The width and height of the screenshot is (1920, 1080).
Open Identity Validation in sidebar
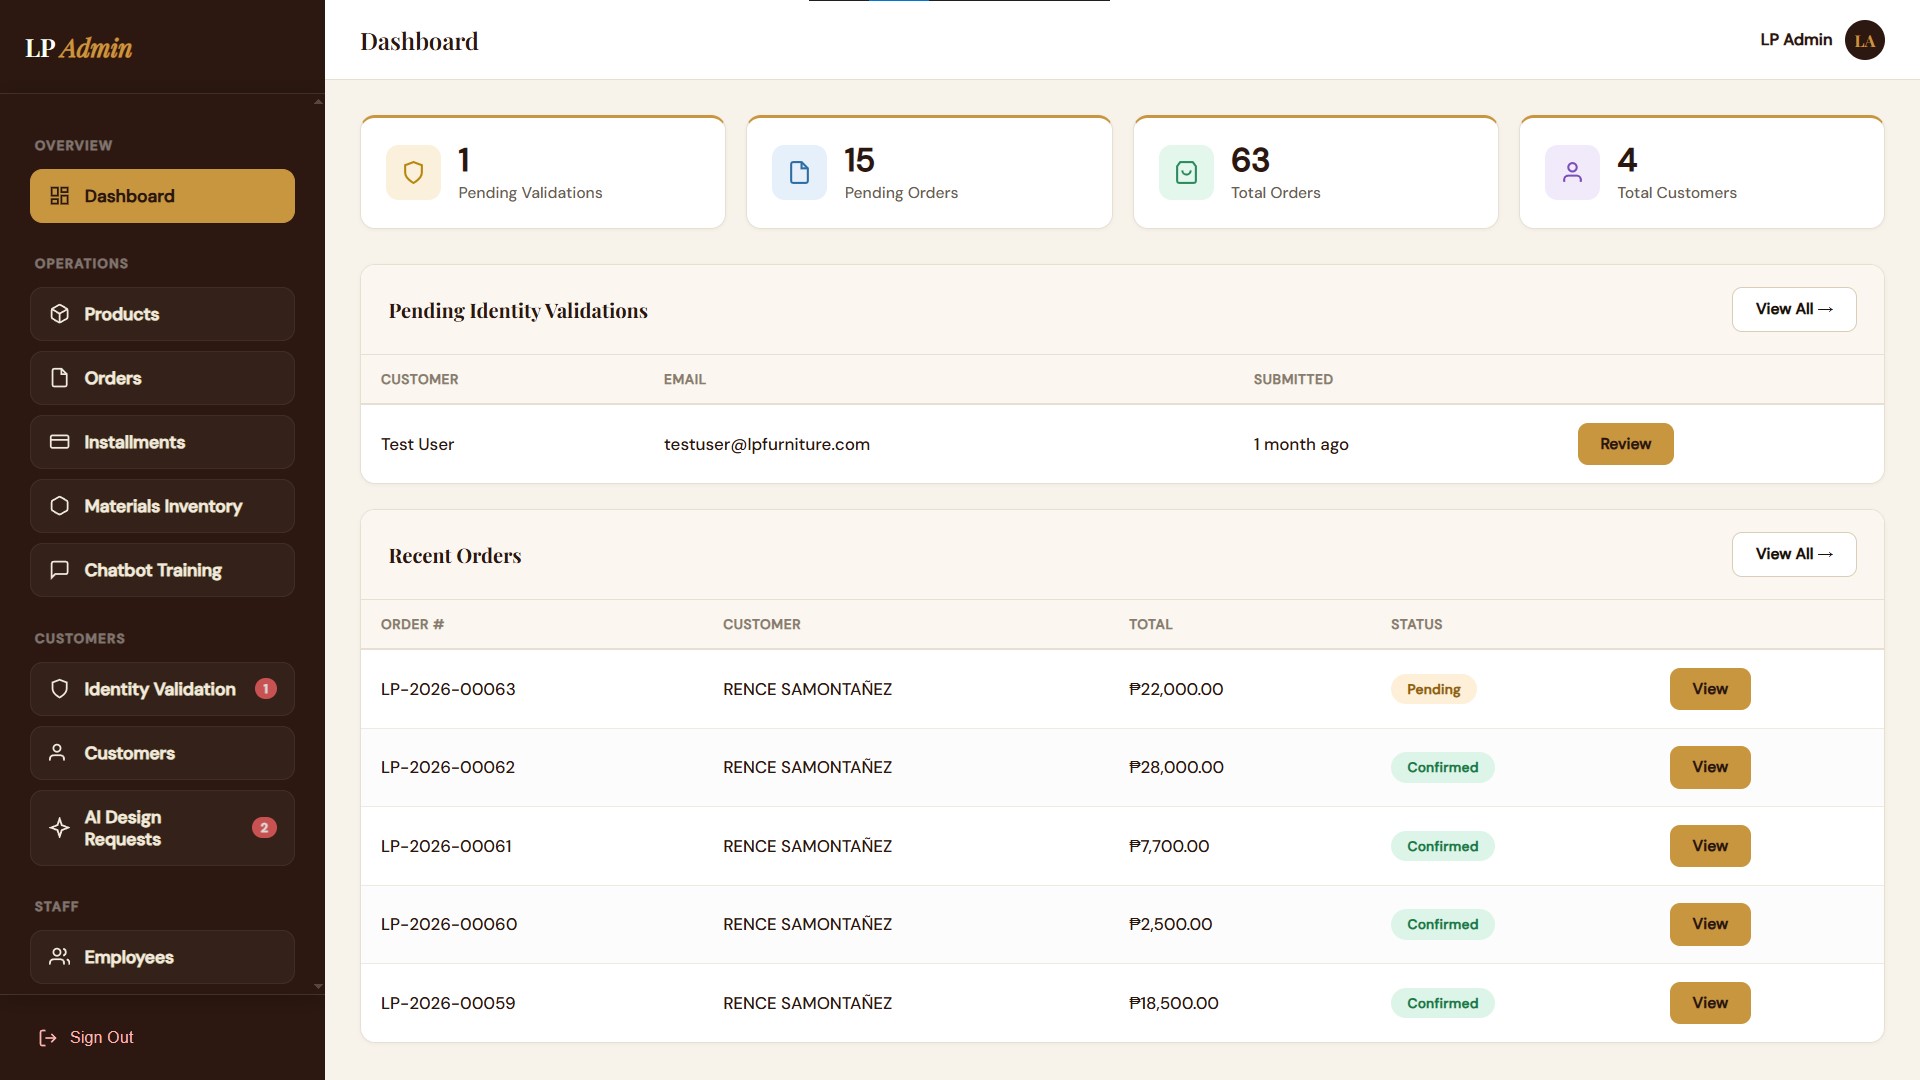click(x=162, y=689)
